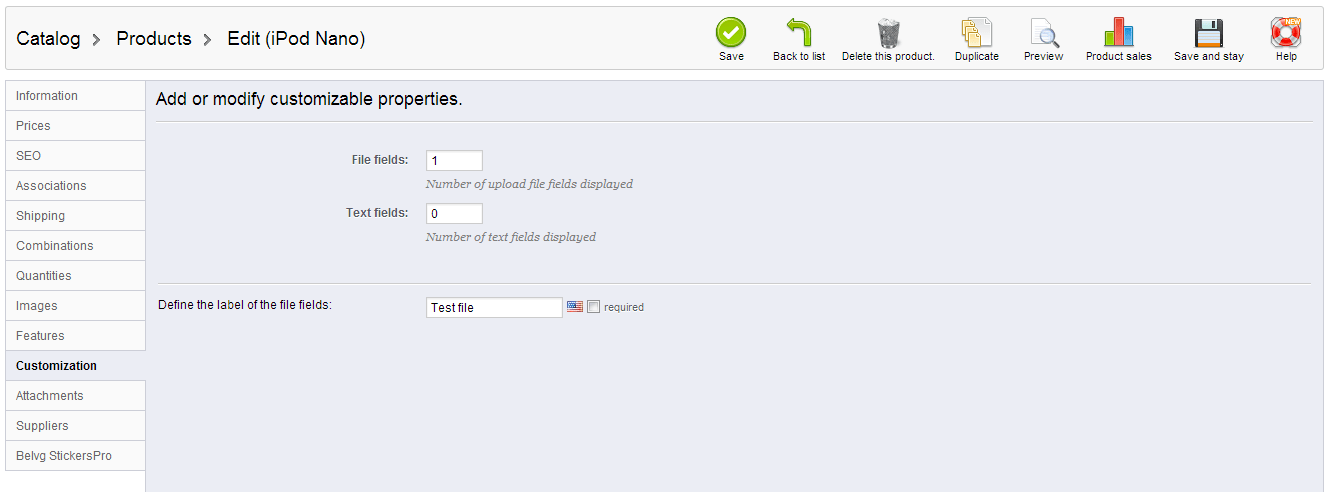Click the Delete this product trash icon
Viewport: 1331px width, 492px height.
pos(888,33)
